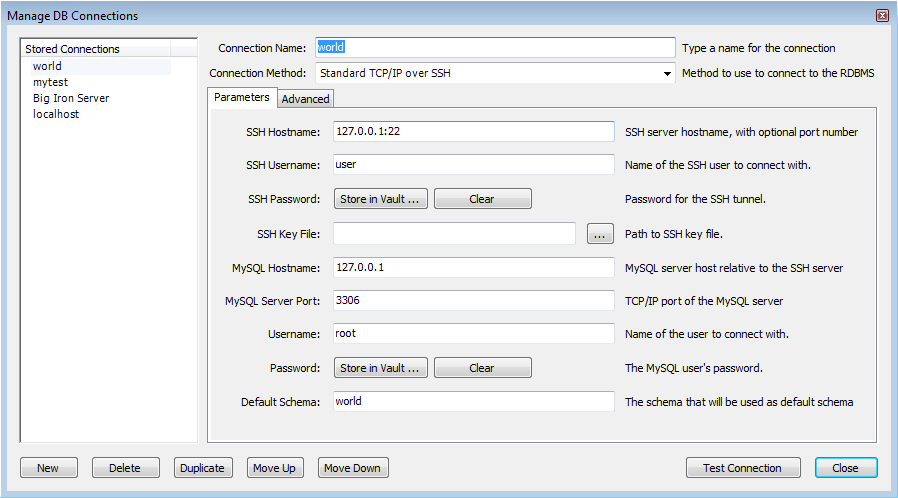The height and width of the screenshot is (498, 898).
Task: Create a New connection
Action: [49, 468]
